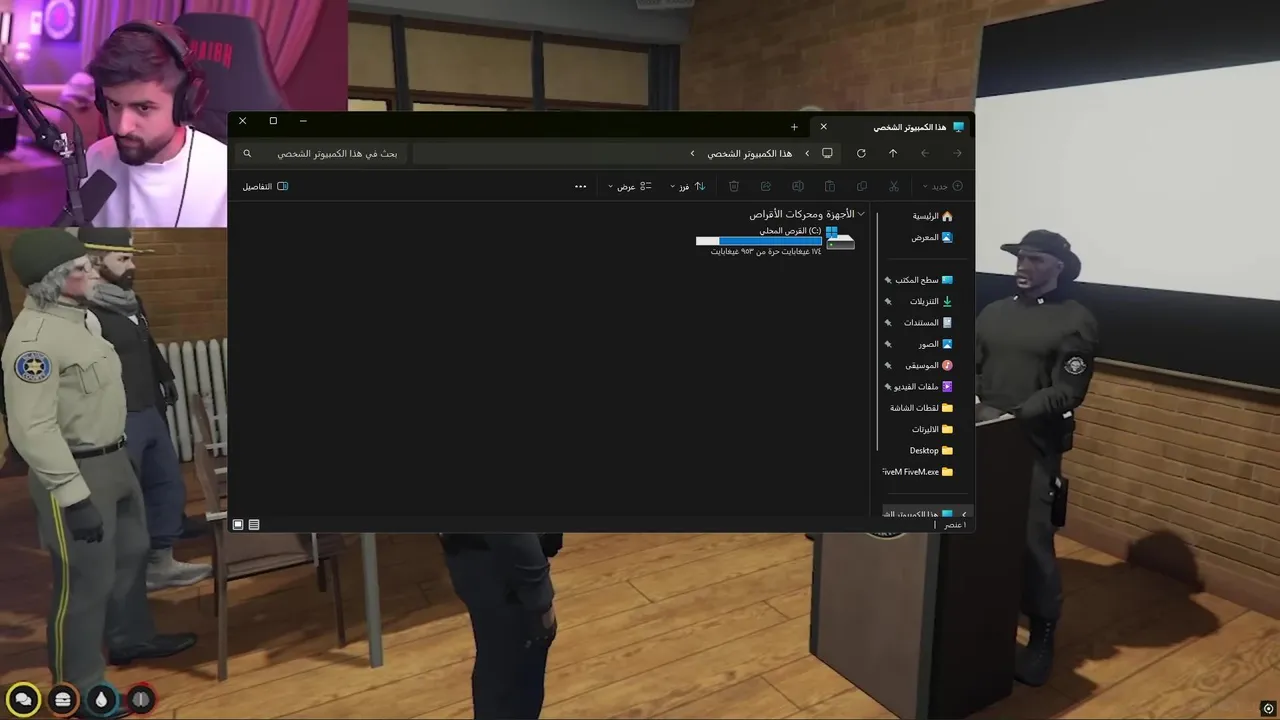The height and width of the screenshot is (720, 1280).
Task: Click the search magnifier icon
Action: [x=248, y=153]
